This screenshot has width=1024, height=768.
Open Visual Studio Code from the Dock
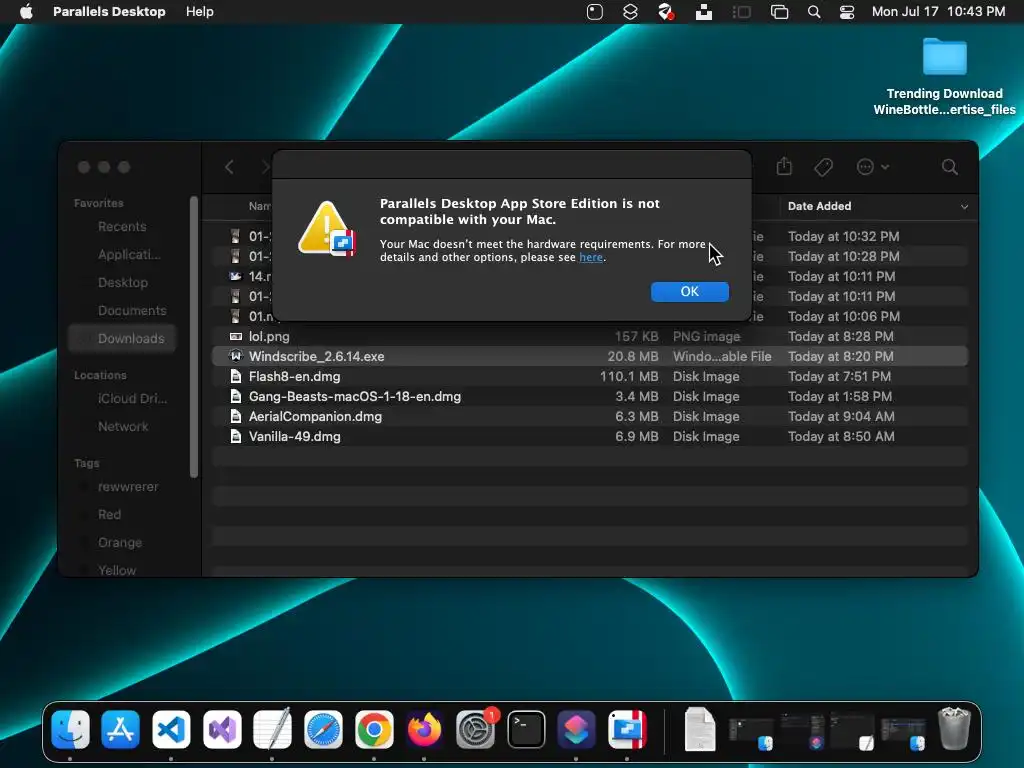[x=171, y=729]
